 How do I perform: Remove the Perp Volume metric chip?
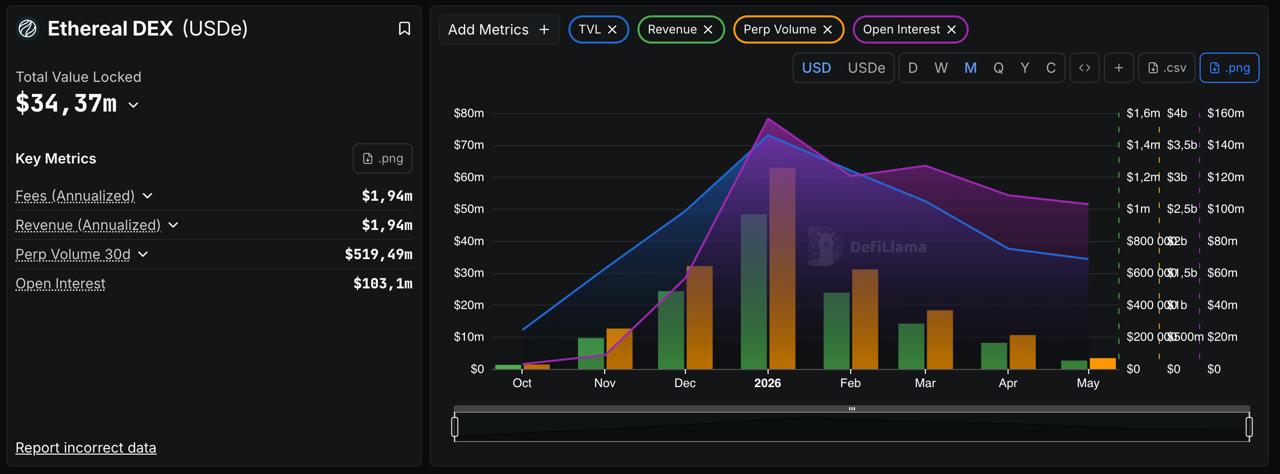pyautogui.click(x=828, y=30)
